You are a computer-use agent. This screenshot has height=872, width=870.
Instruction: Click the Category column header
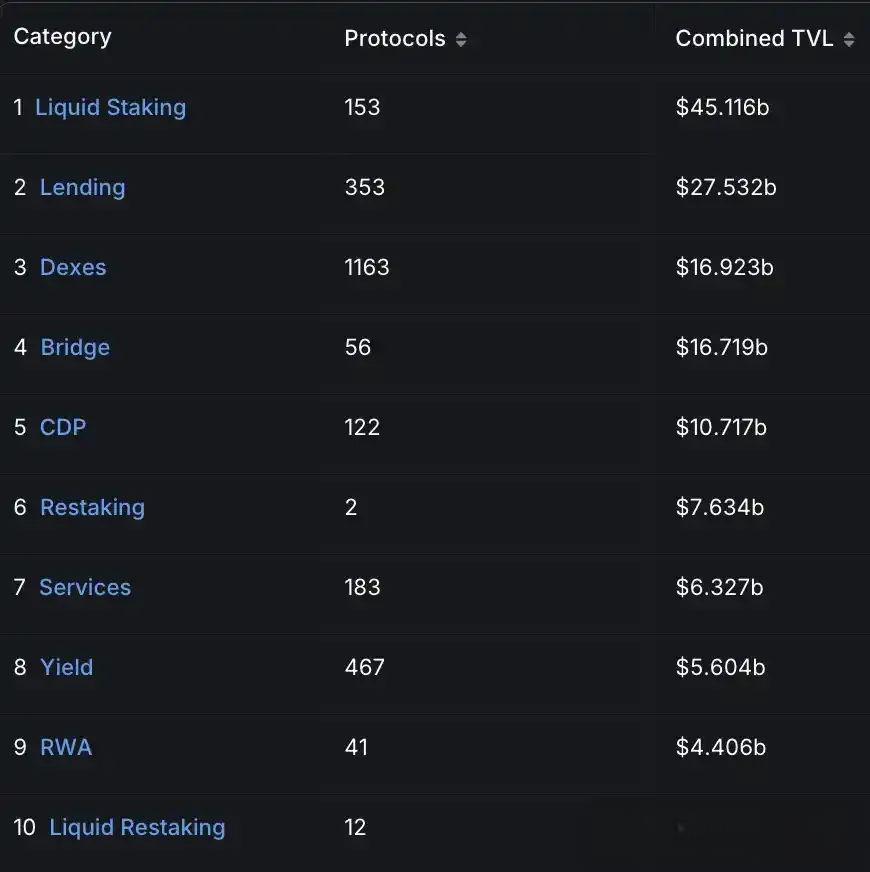[62, 37]
